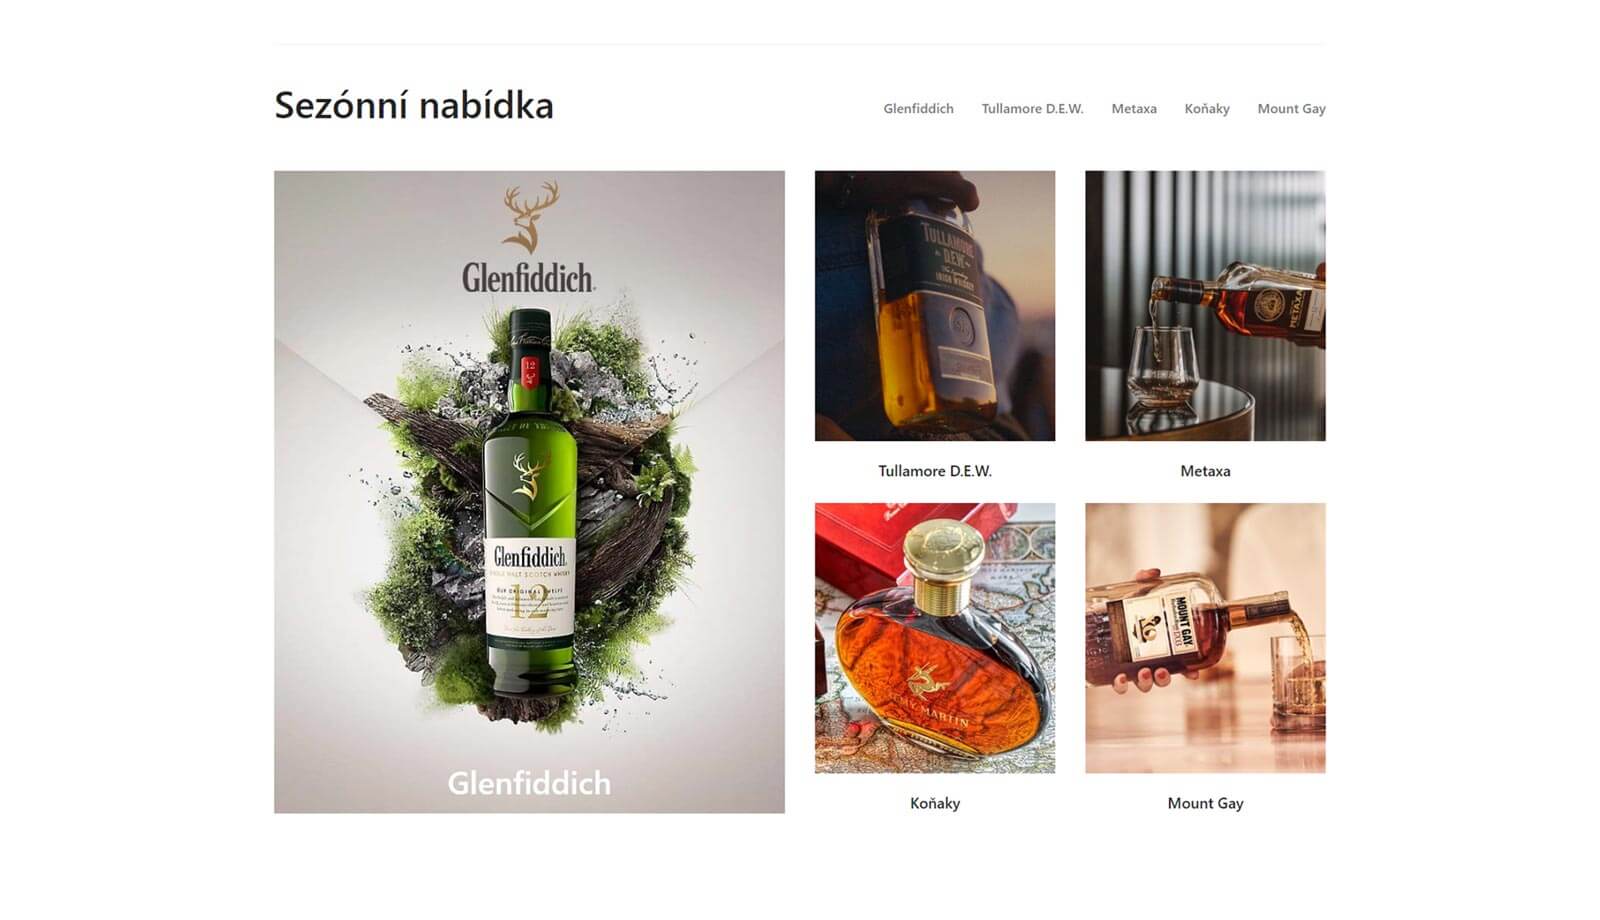Open the Mount Gay rum thumbnail

[x=1205, y=638]
